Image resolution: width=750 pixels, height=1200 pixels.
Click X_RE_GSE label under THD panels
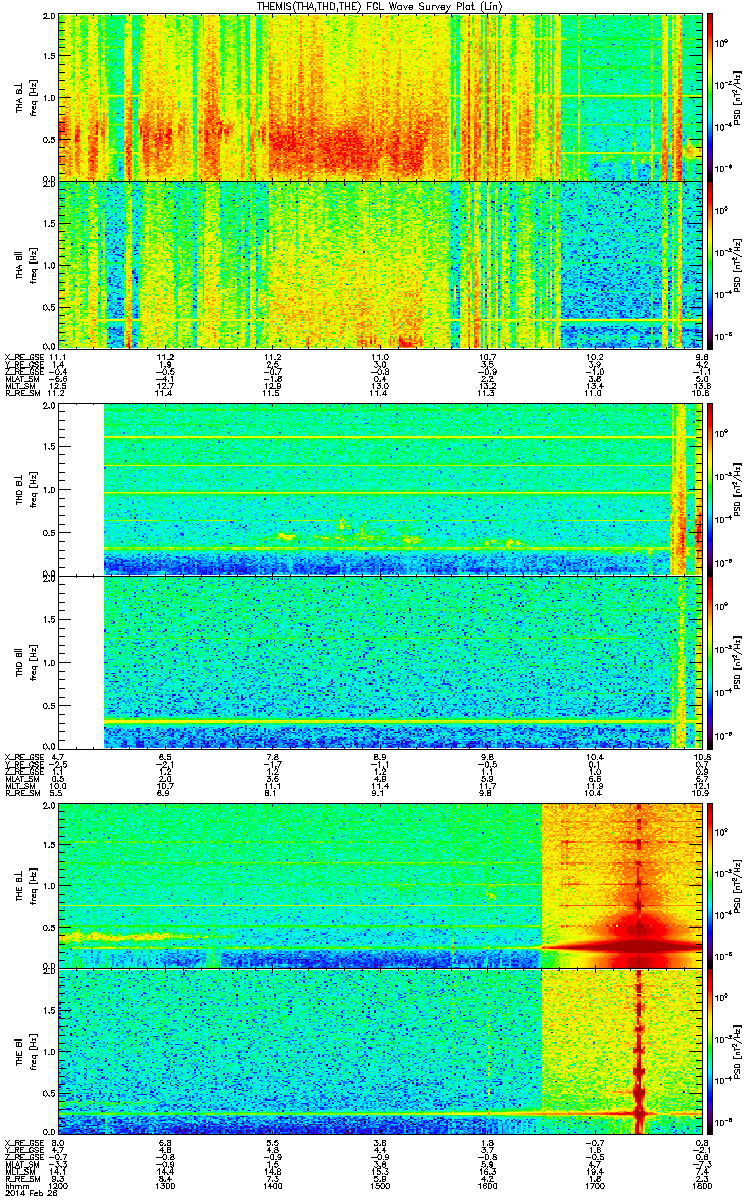[24, 758]
